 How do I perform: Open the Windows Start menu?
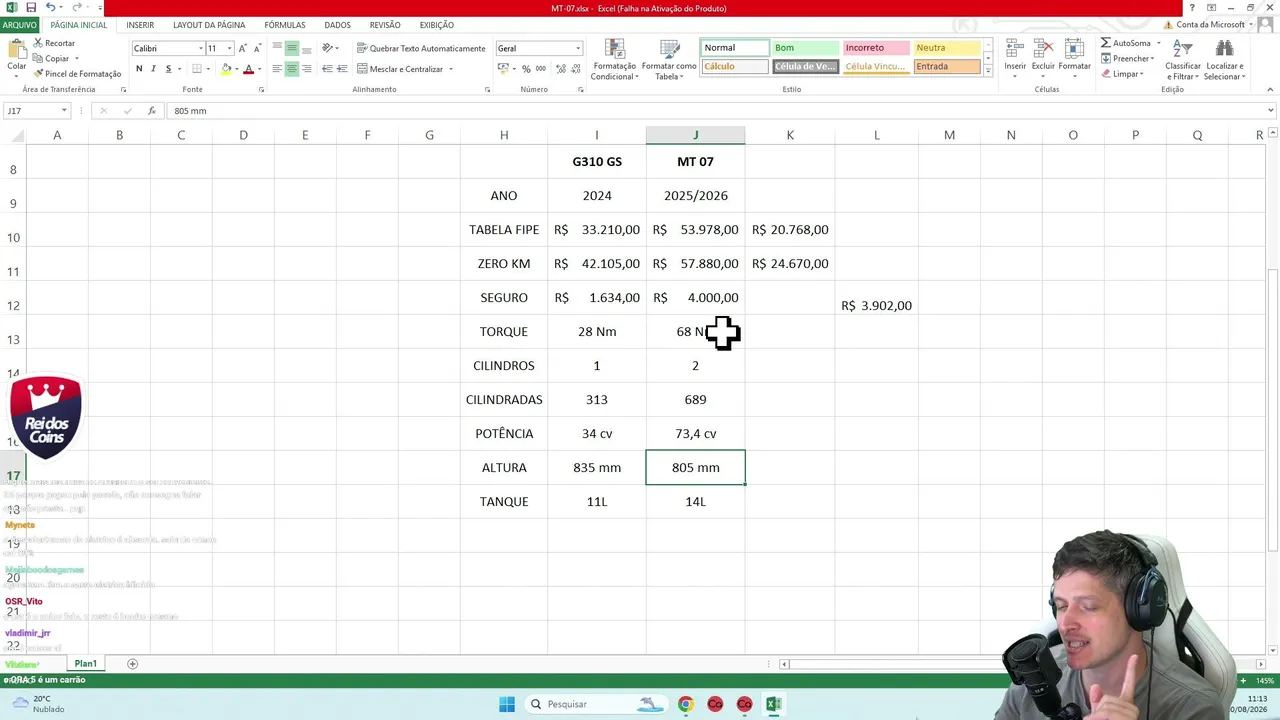click(x=507, y=704)
